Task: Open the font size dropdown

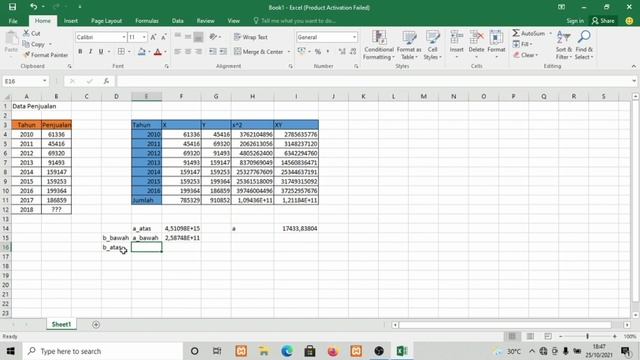Action: (144, 37)
